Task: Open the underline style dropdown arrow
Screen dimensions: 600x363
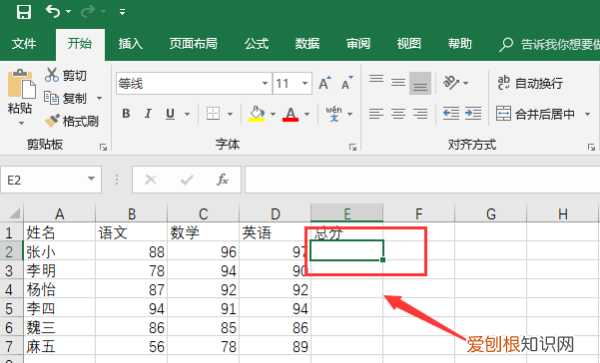Action: click(x=187, y=114)
